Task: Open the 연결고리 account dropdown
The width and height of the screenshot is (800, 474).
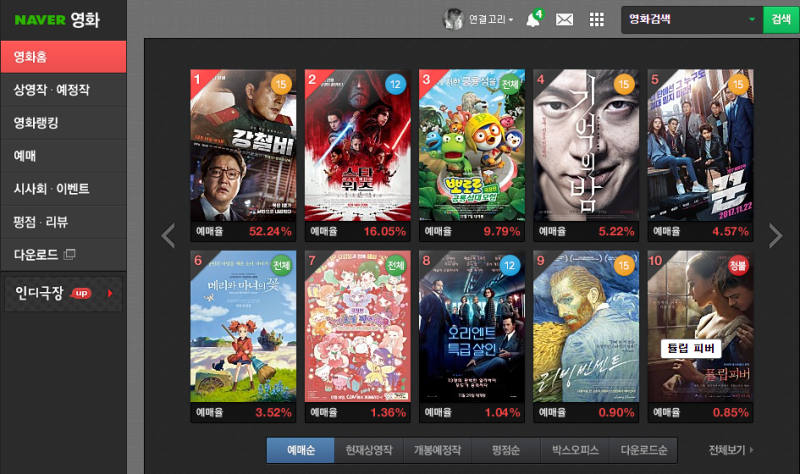Action: coord(491,19)
